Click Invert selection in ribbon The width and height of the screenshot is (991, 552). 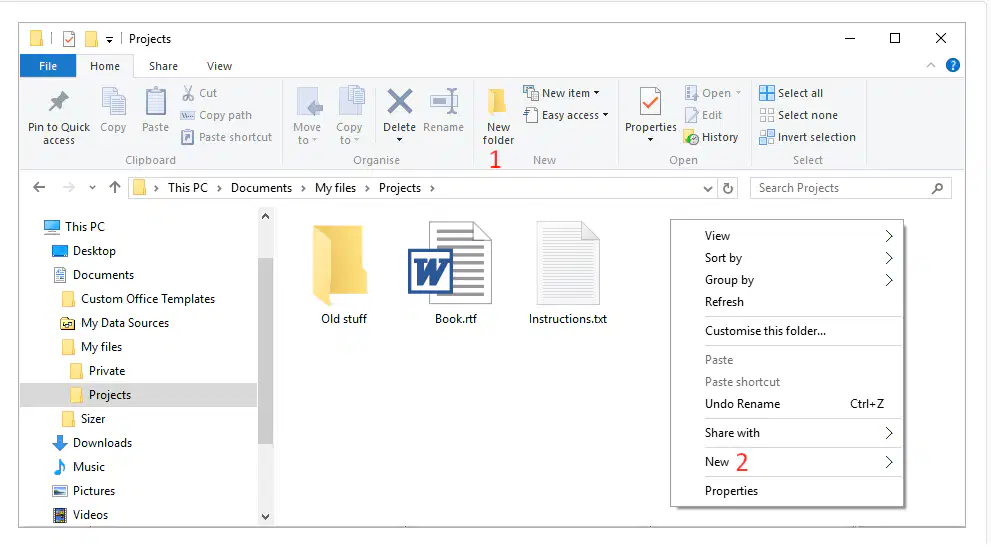(808, 137)
